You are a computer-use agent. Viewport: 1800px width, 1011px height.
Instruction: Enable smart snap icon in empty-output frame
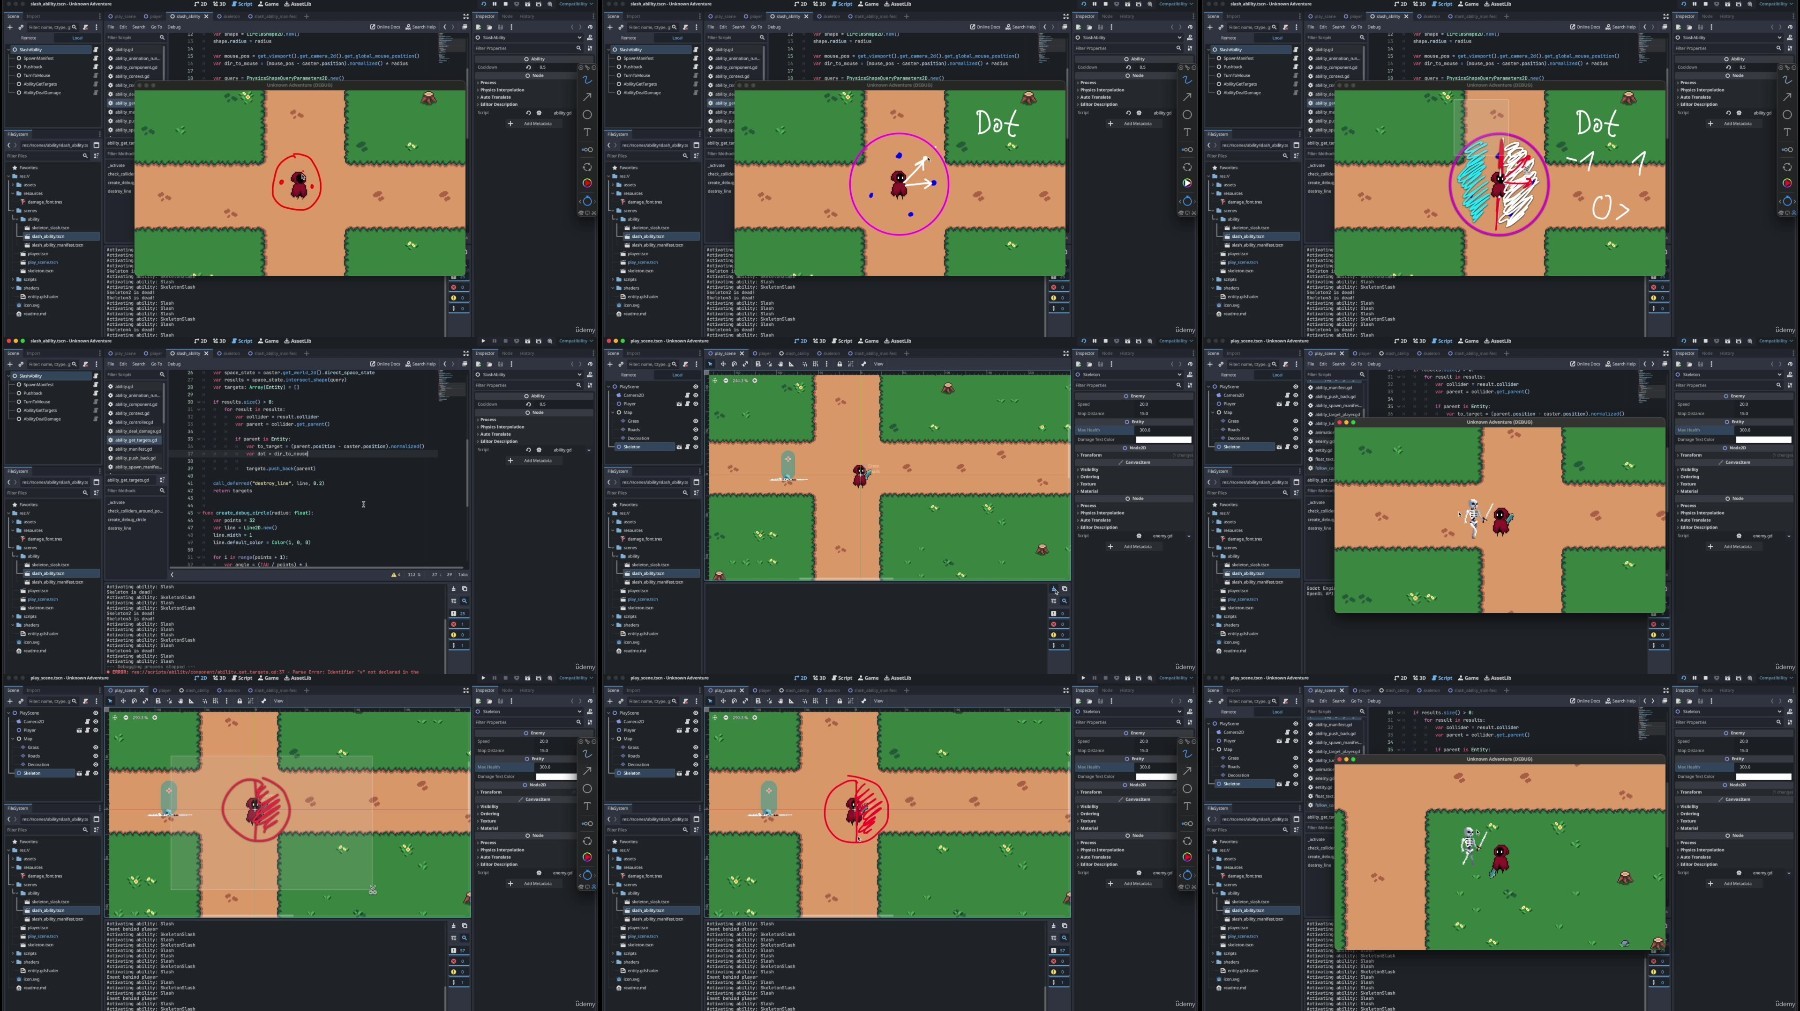pyautogui.click(x=804, y=364)
